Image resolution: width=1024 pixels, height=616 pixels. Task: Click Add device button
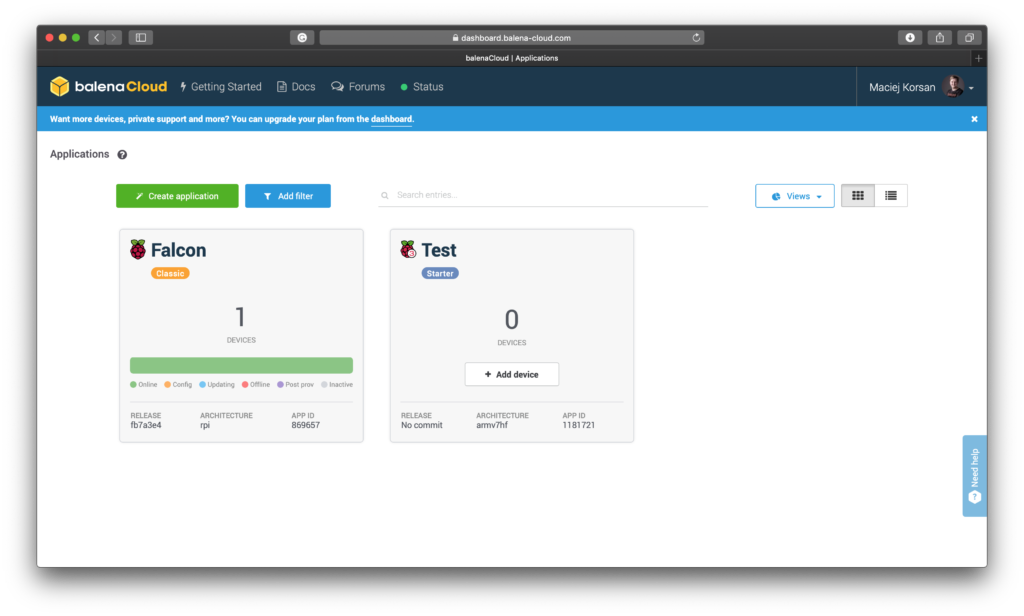(x=511, y=374)
